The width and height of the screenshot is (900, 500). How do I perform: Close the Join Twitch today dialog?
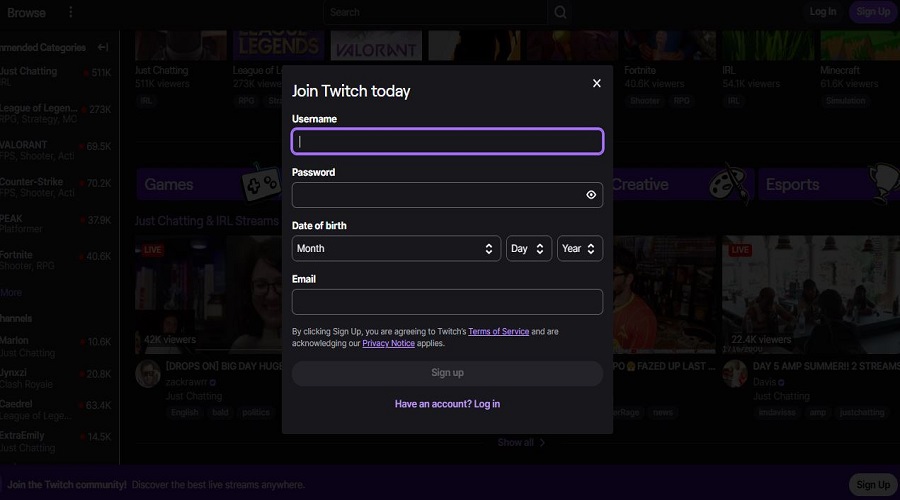[x=596, y=83]
